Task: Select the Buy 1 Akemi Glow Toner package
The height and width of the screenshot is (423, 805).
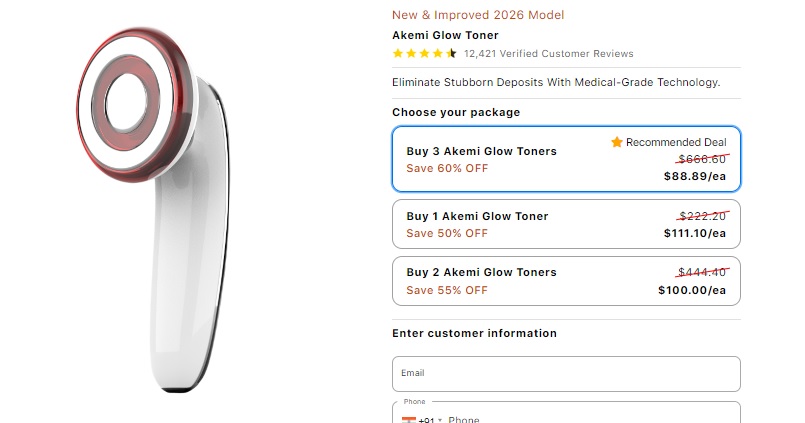Action: (x=566, y=224)
